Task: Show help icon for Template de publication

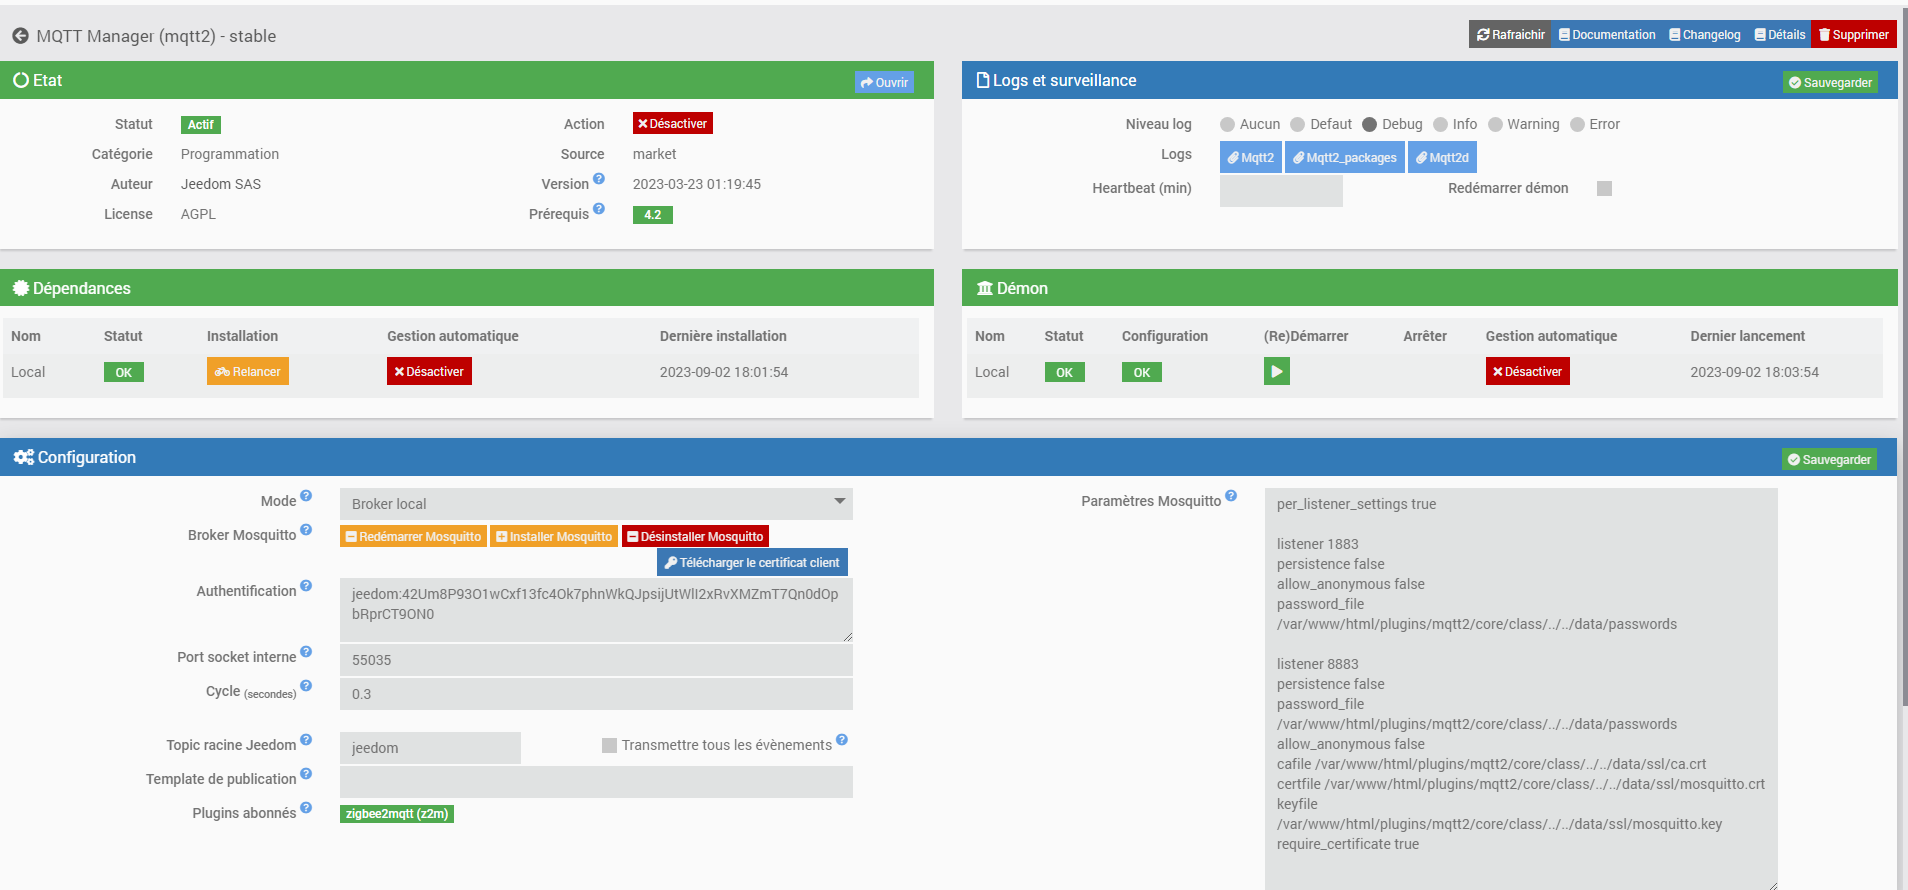Action: 306,774
